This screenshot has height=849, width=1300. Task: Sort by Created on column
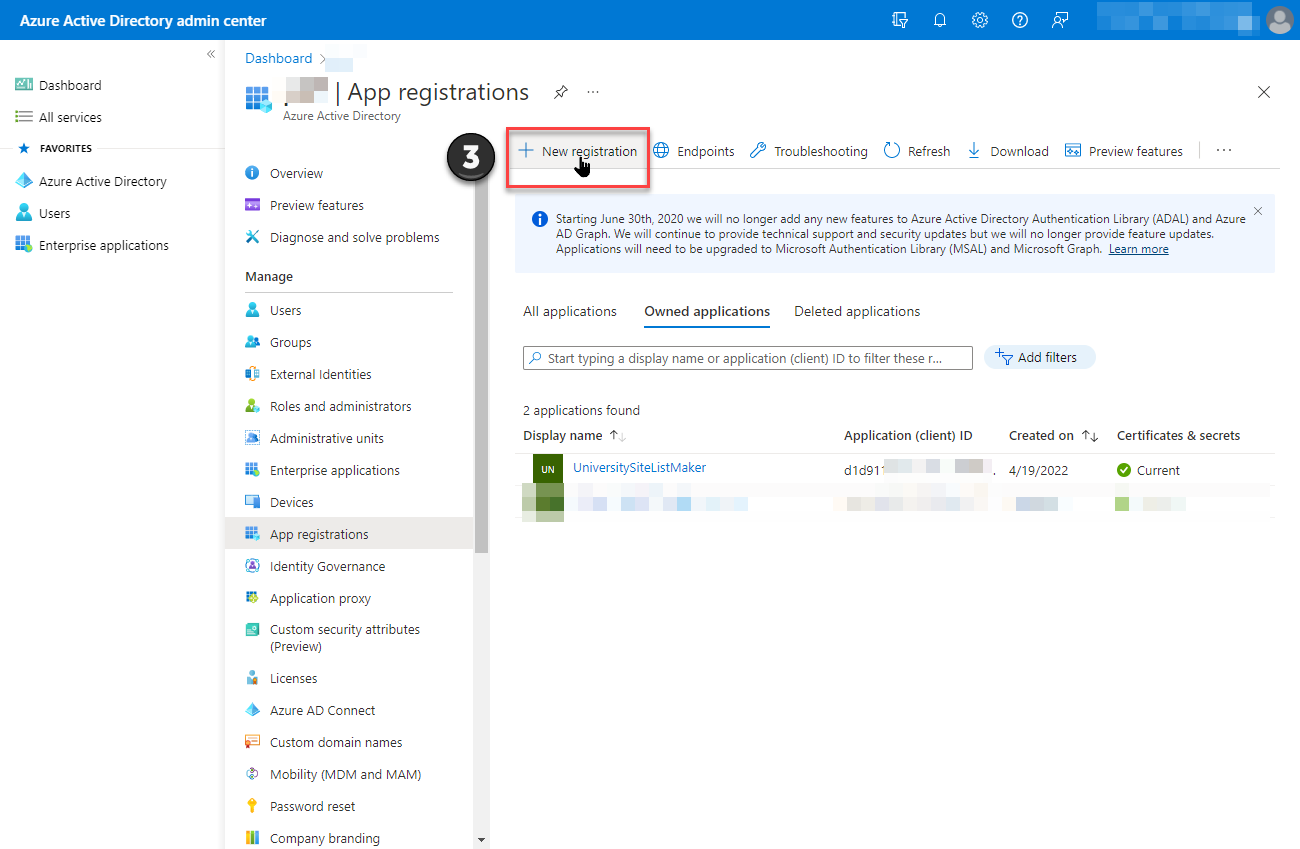[x=1054, y=436]
